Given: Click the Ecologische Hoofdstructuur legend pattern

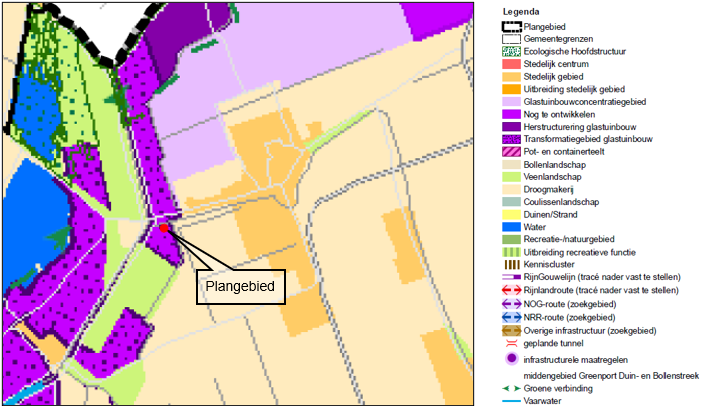Looking at the screenshot, I should tap(511, 52).
